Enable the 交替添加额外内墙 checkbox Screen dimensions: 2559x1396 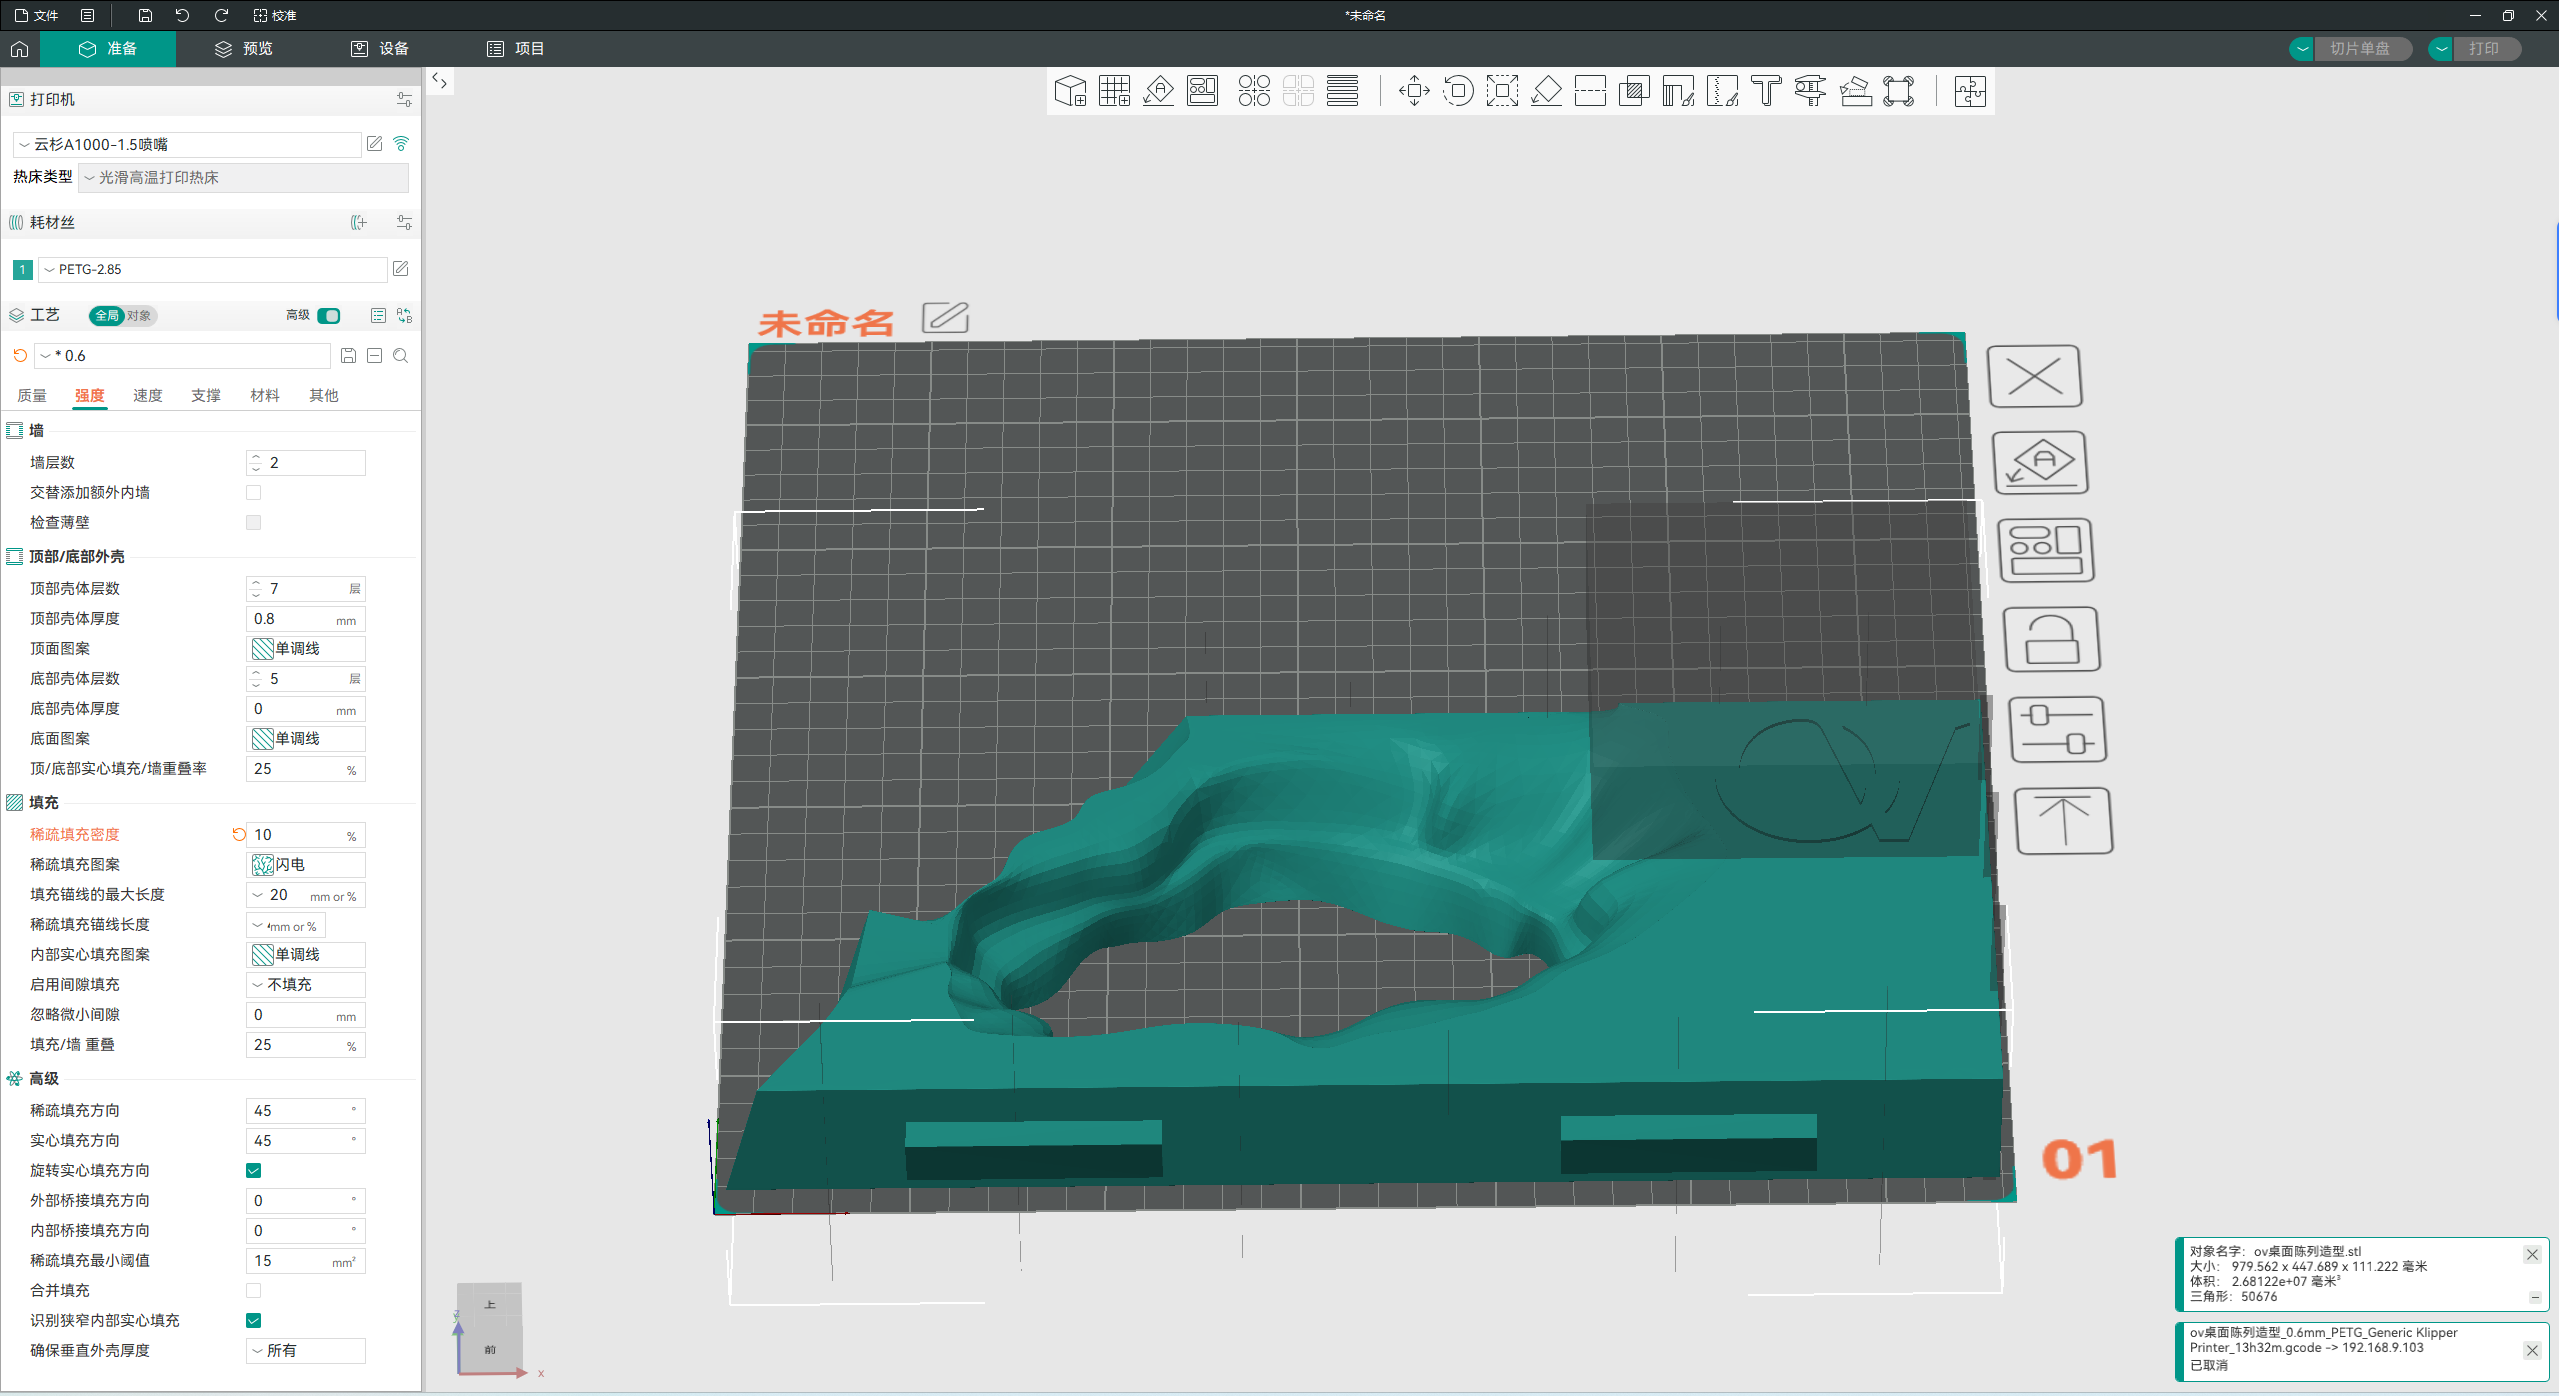click(x=253, y=492)
